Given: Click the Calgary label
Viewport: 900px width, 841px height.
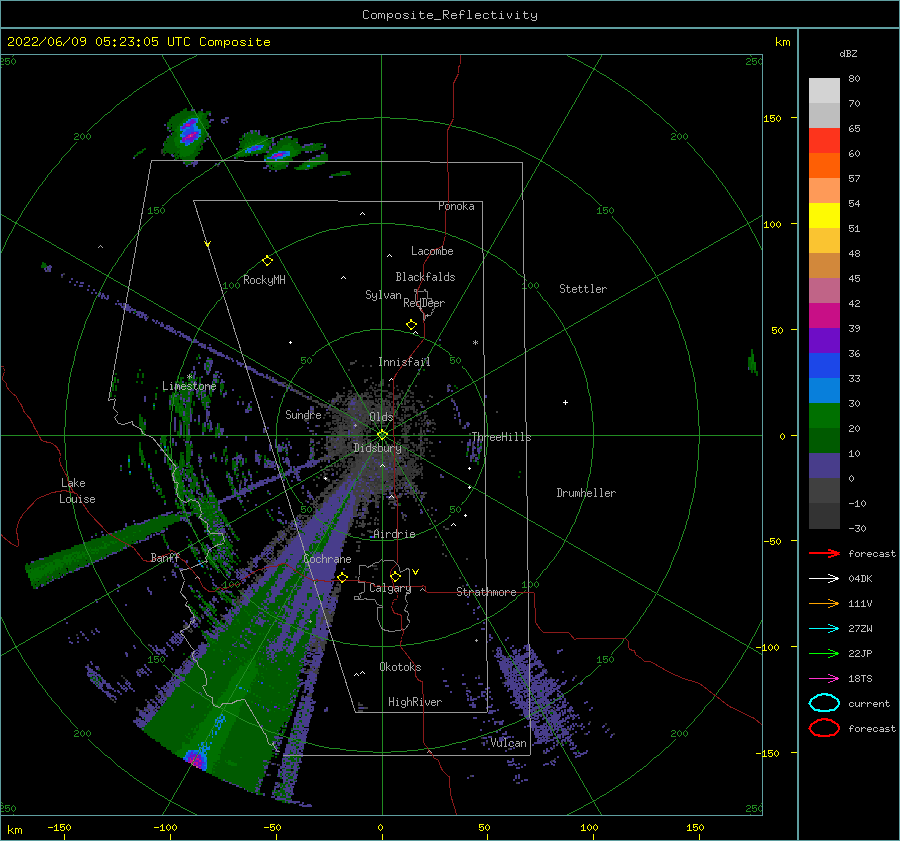Looking at the screenshot, I should (390, 588).
